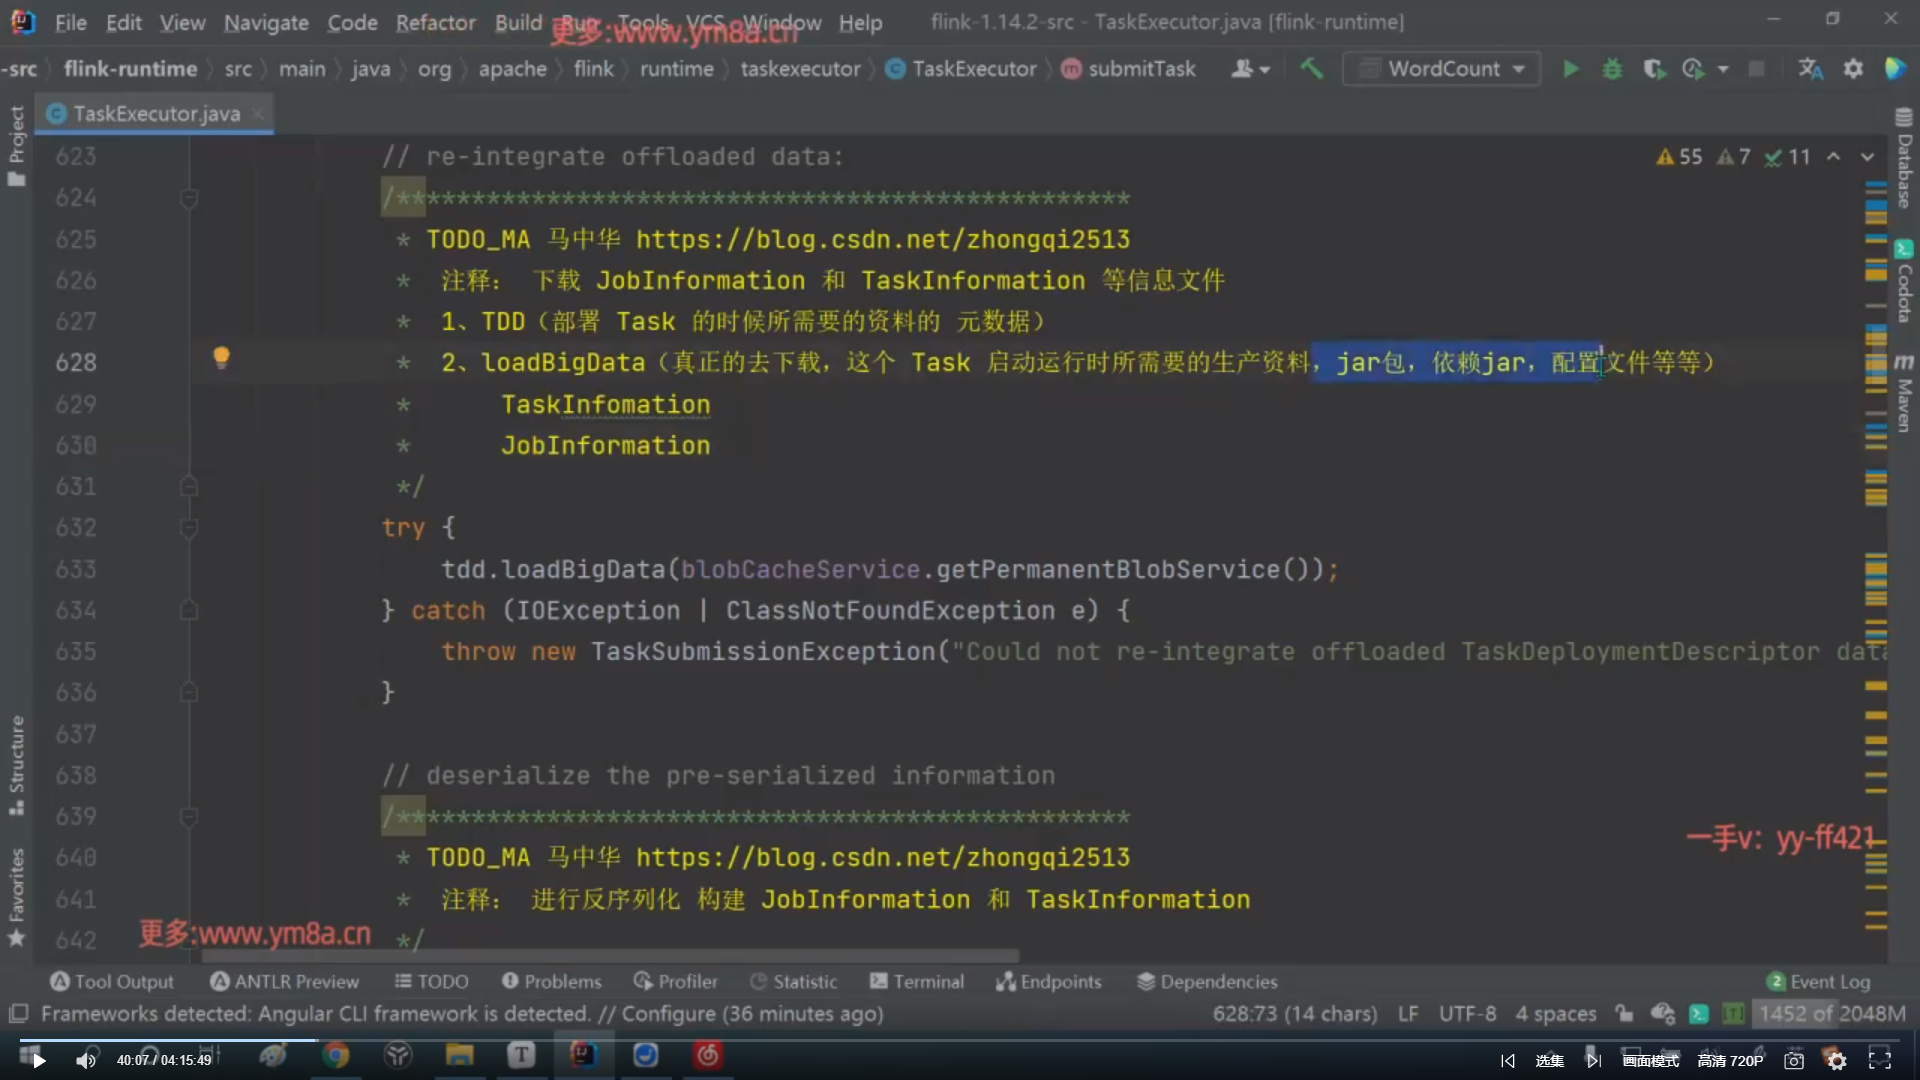Mute the video player volume
The width and height of the screenshot is (1920, 1080).
pos(87,1060)
